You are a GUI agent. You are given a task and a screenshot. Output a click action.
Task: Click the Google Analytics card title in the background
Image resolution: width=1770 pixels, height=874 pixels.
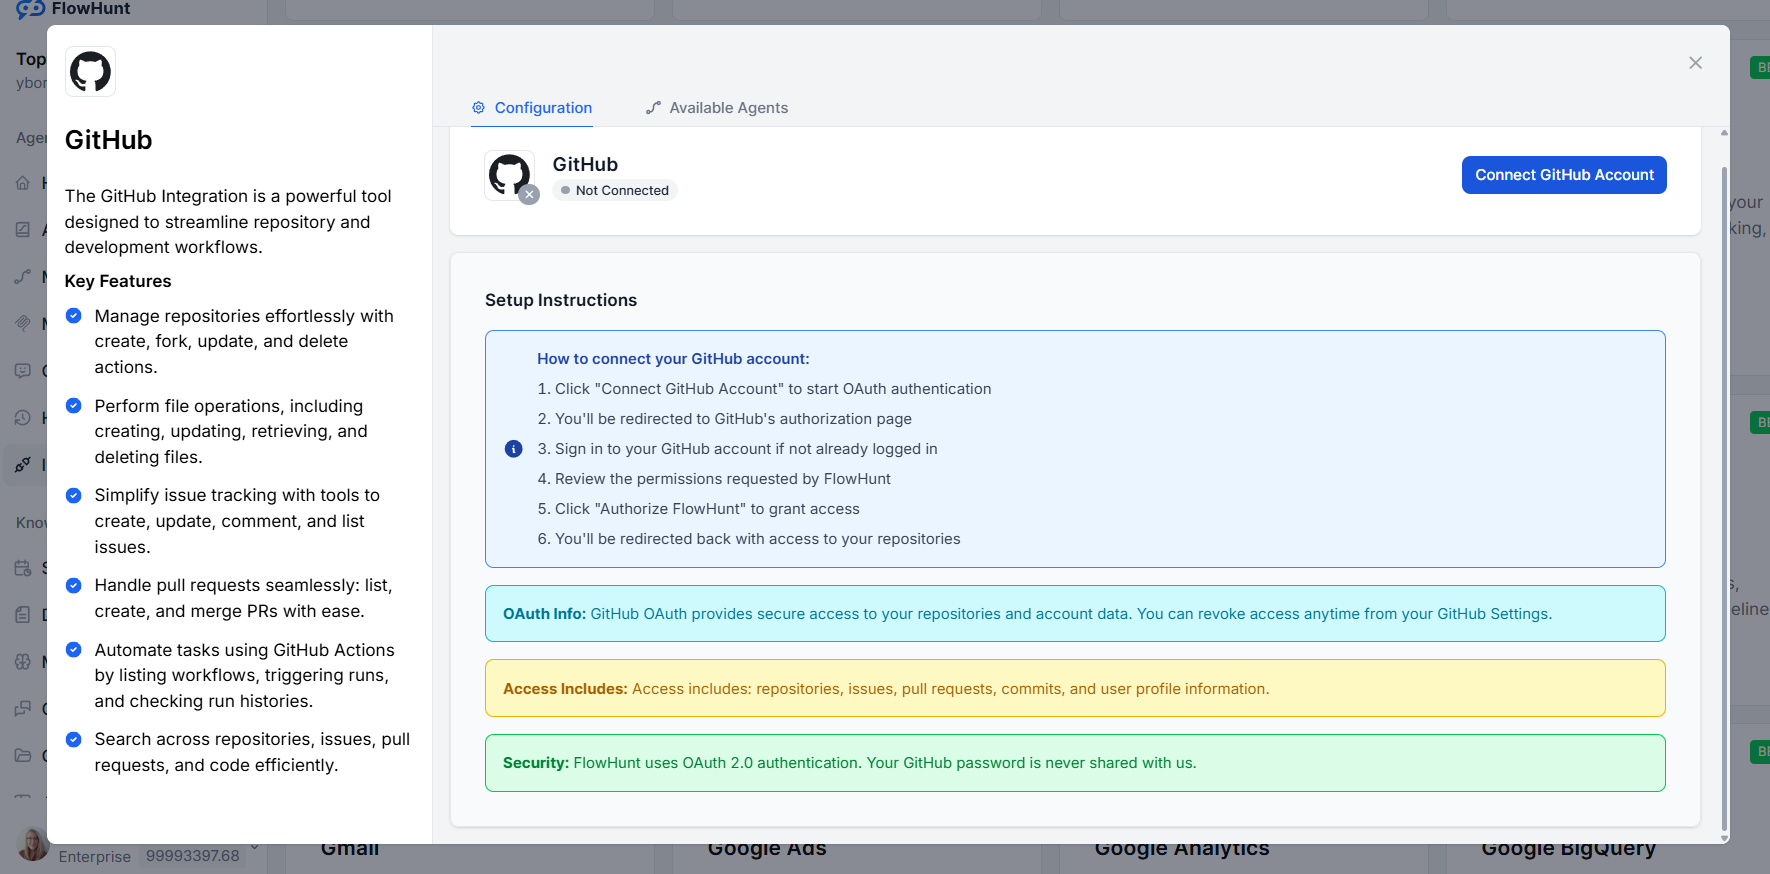point(1182,850)
